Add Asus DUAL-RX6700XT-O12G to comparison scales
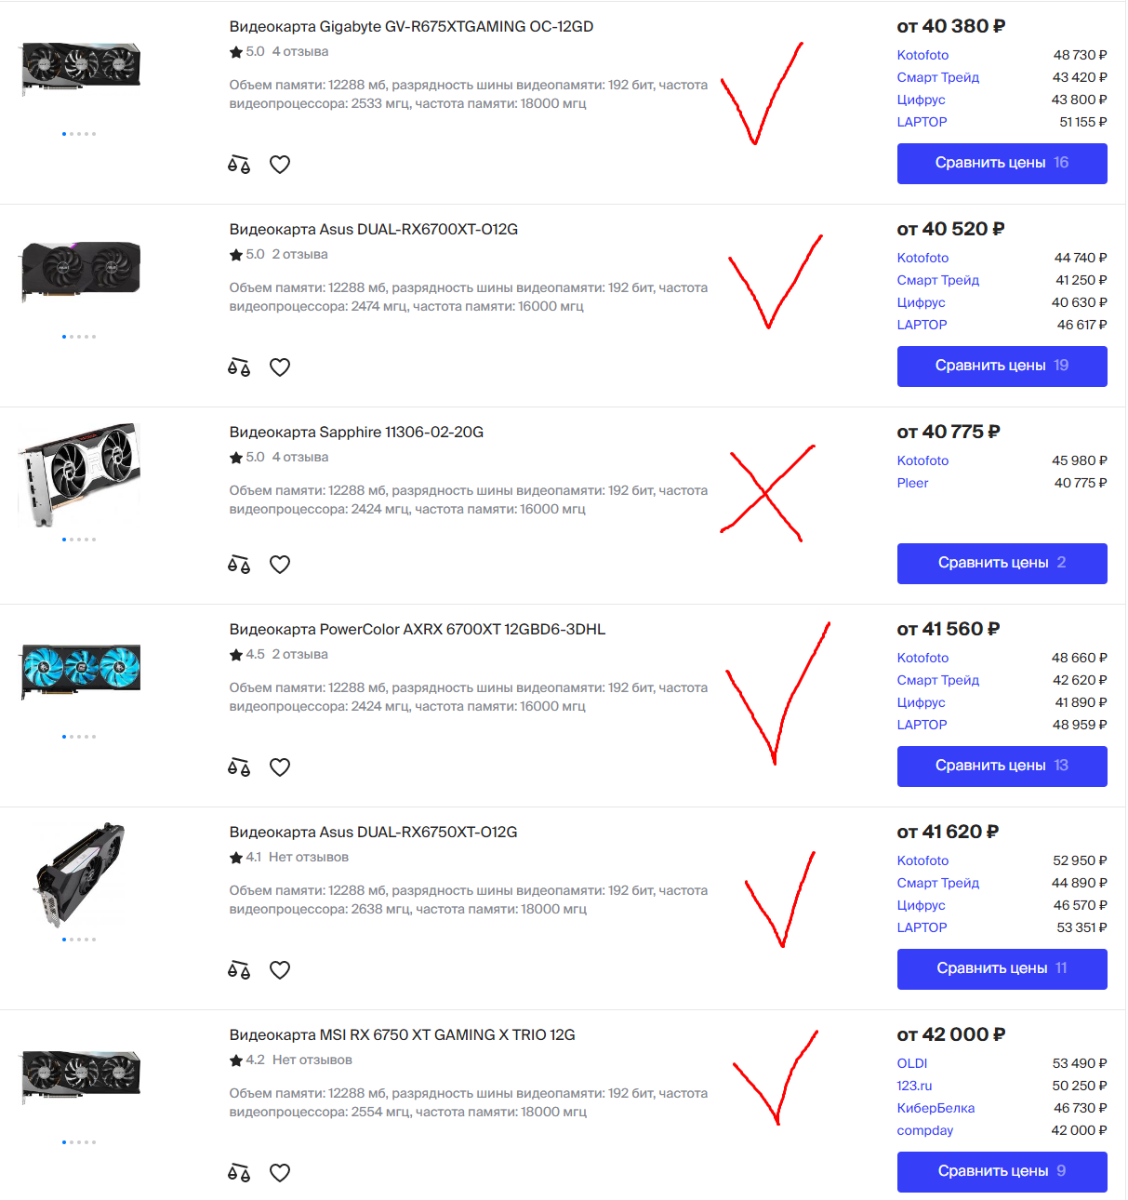 239,368
